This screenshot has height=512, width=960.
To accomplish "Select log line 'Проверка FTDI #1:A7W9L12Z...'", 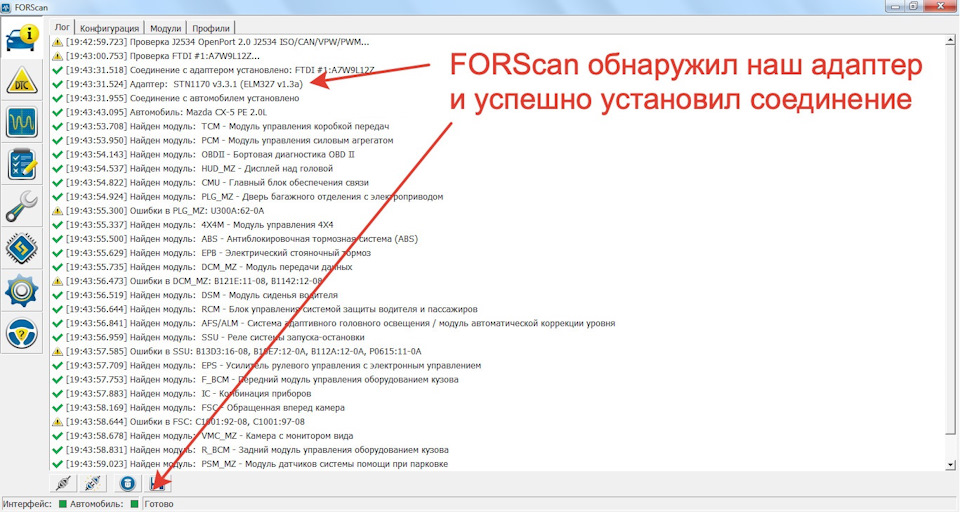I will 162,56.
